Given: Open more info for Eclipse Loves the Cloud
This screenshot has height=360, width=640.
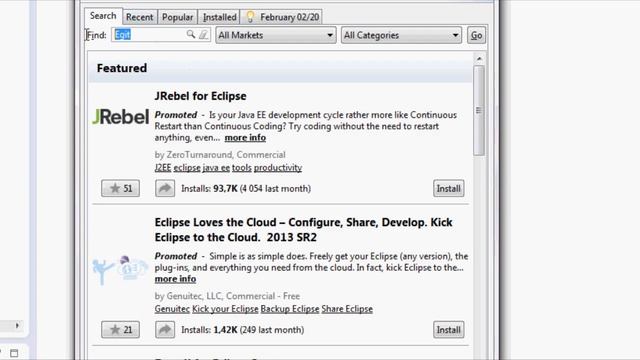Looking at the screenshot, I should (176, 279).
